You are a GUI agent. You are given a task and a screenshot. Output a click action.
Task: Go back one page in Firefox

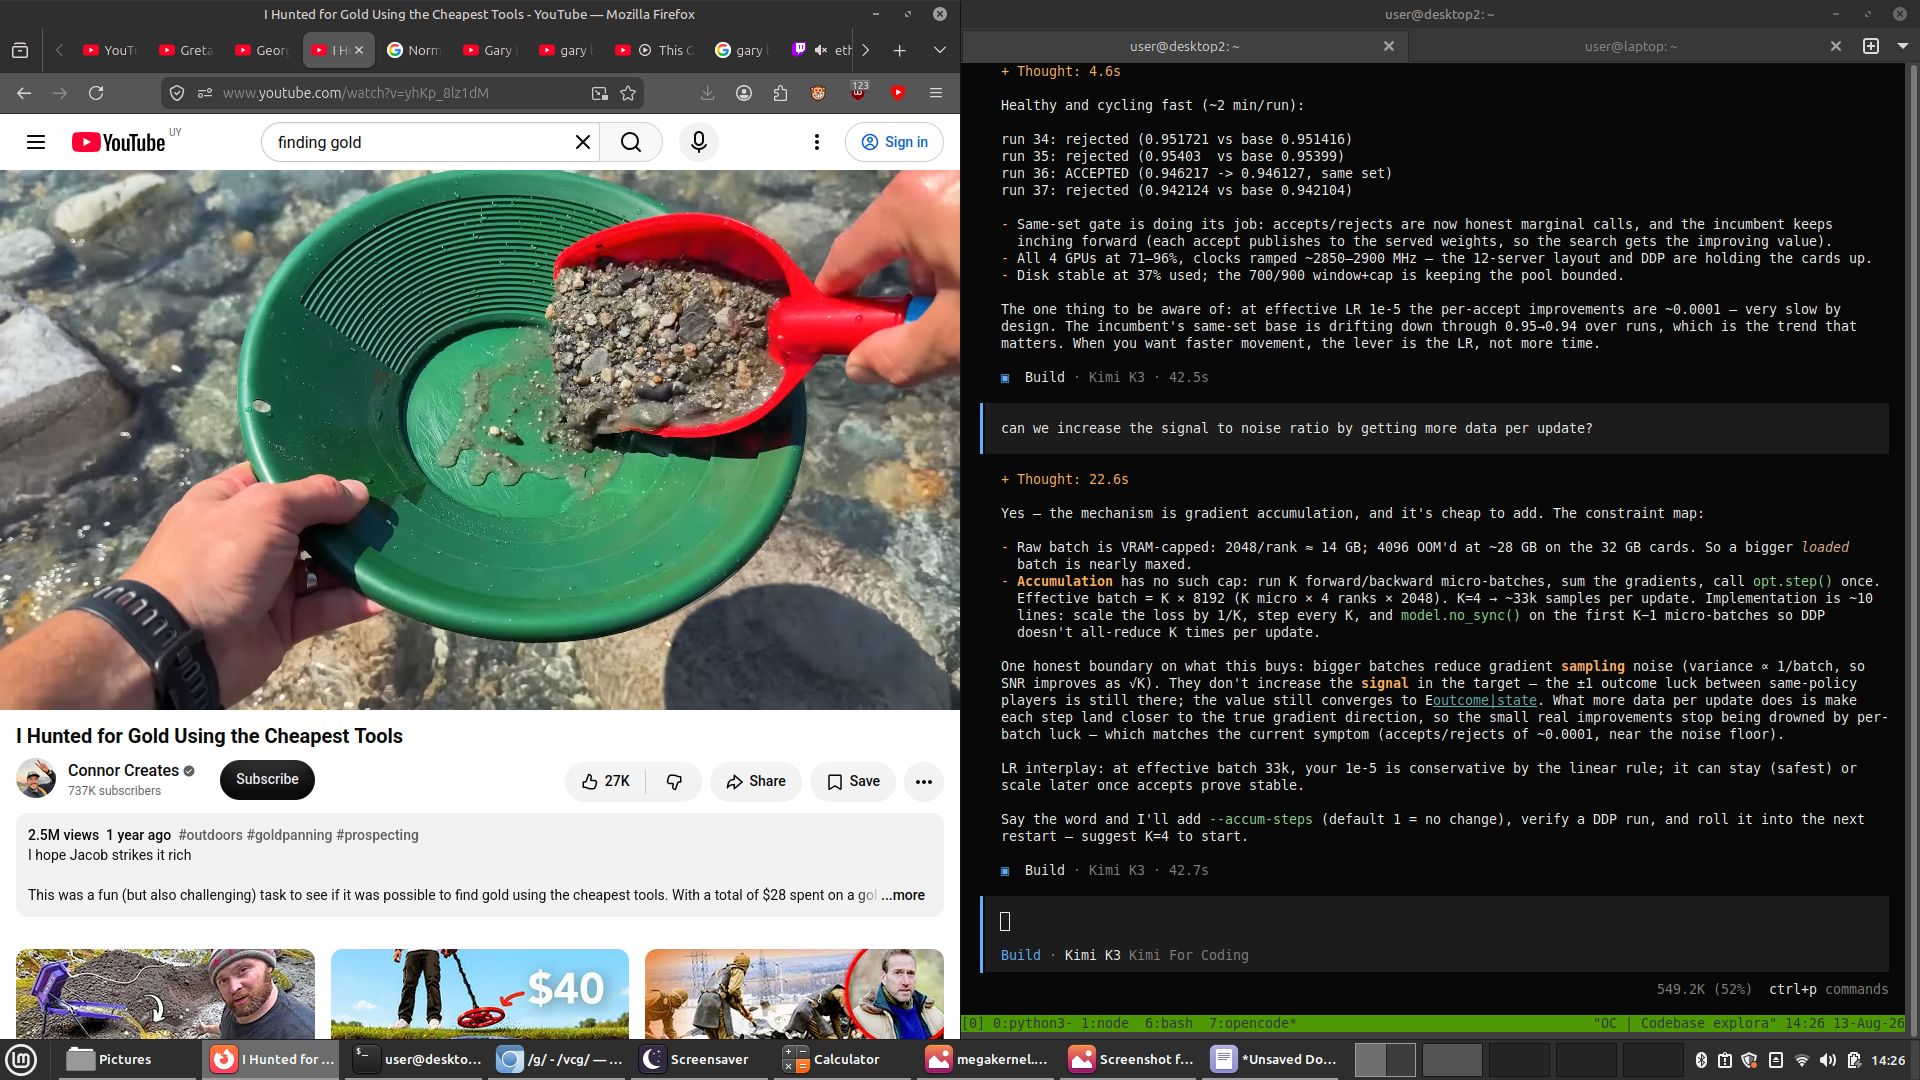click(24, 93)
